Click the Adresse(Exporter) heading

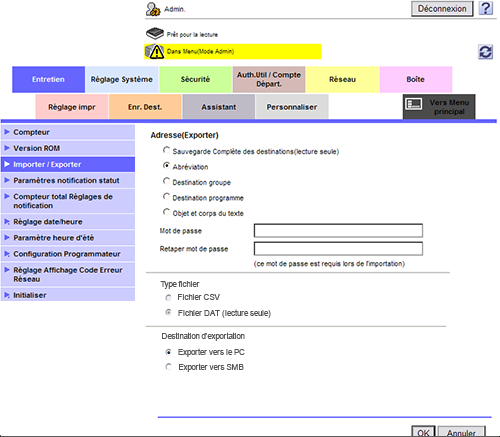click(x=185, y=135)
